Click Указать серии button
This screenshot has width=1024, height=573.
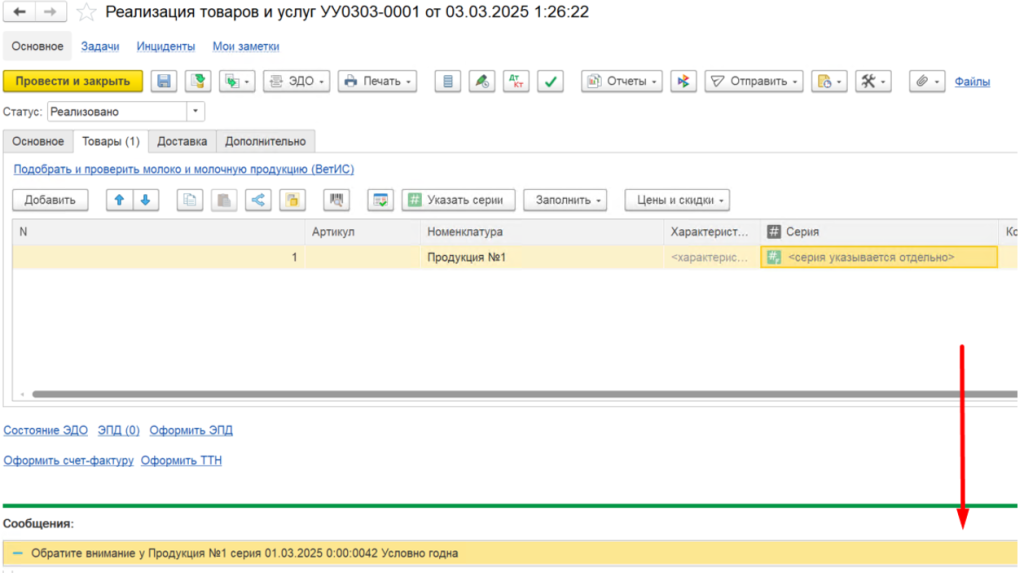pos(458,200)
